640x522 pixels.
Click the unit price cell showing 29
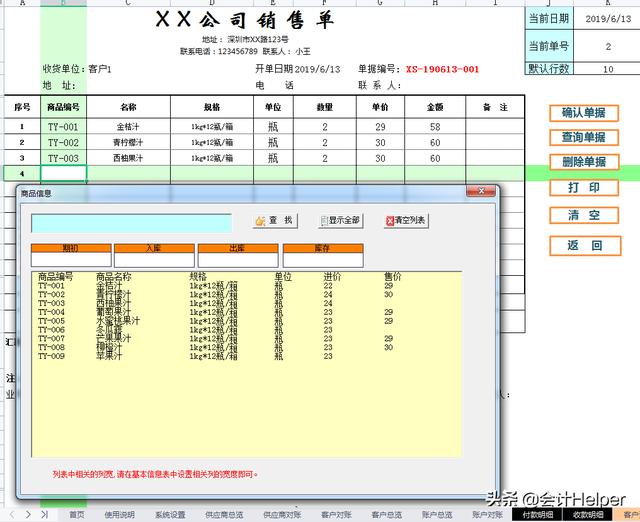click(380, 127)
